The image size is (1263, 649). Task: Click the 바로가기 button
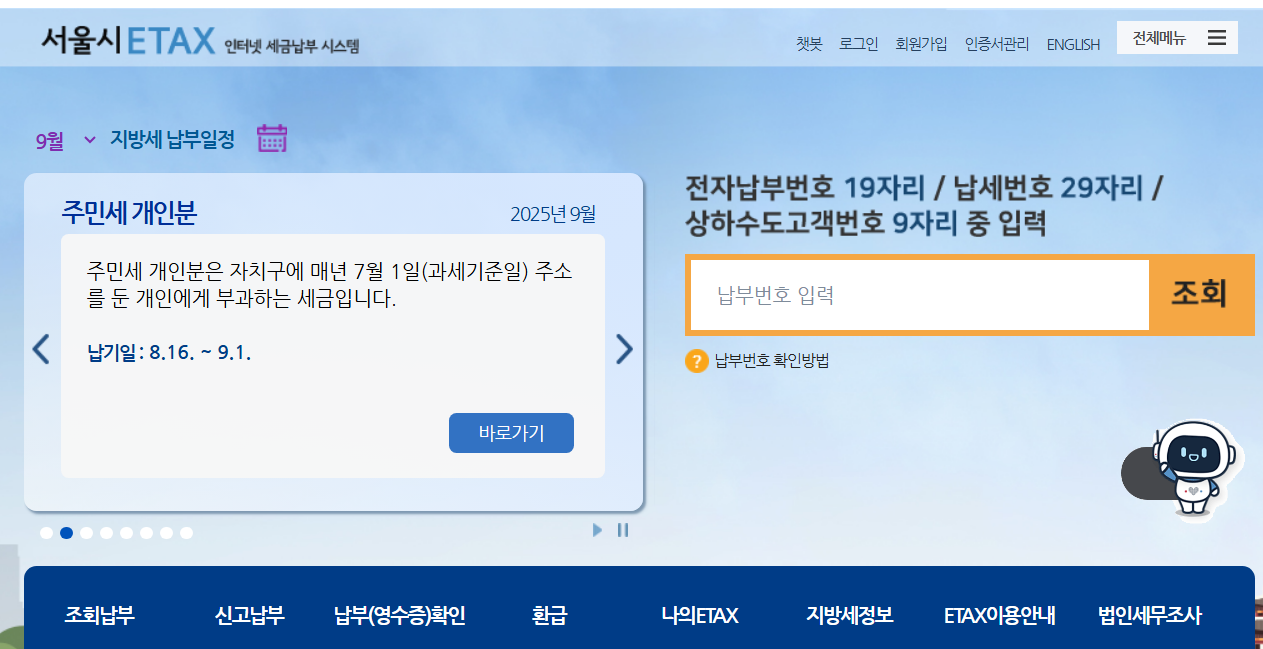click(511, 433)
